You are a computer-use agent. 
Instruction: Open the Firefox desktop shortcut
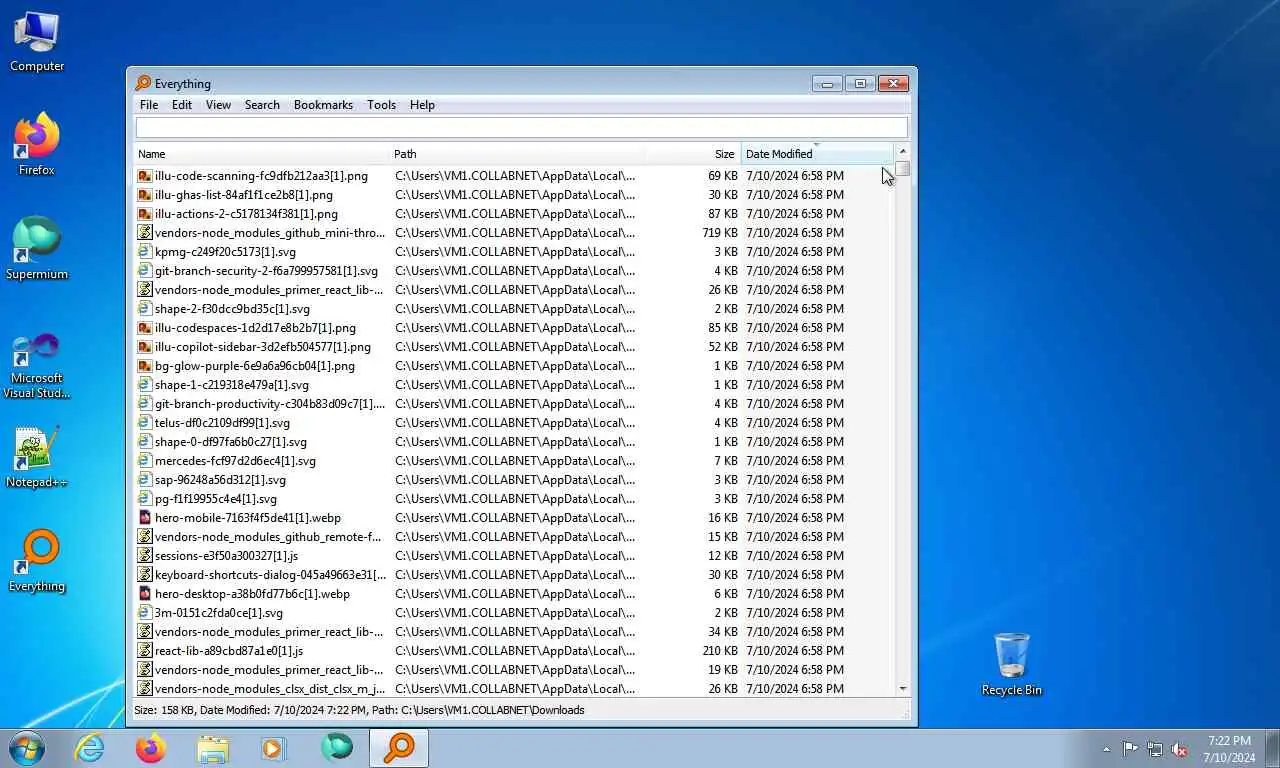[x=37, y=145]
